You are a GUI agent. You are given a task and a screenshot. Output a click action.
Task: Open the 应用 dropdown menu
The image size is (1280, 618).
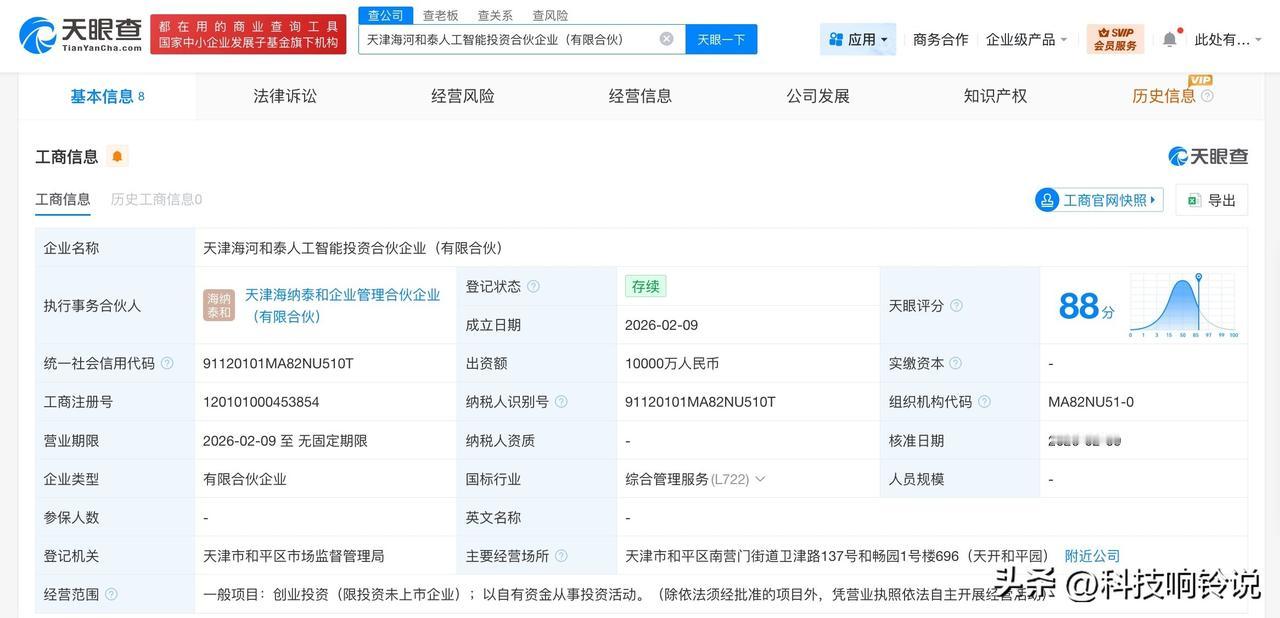coord(858,39)
